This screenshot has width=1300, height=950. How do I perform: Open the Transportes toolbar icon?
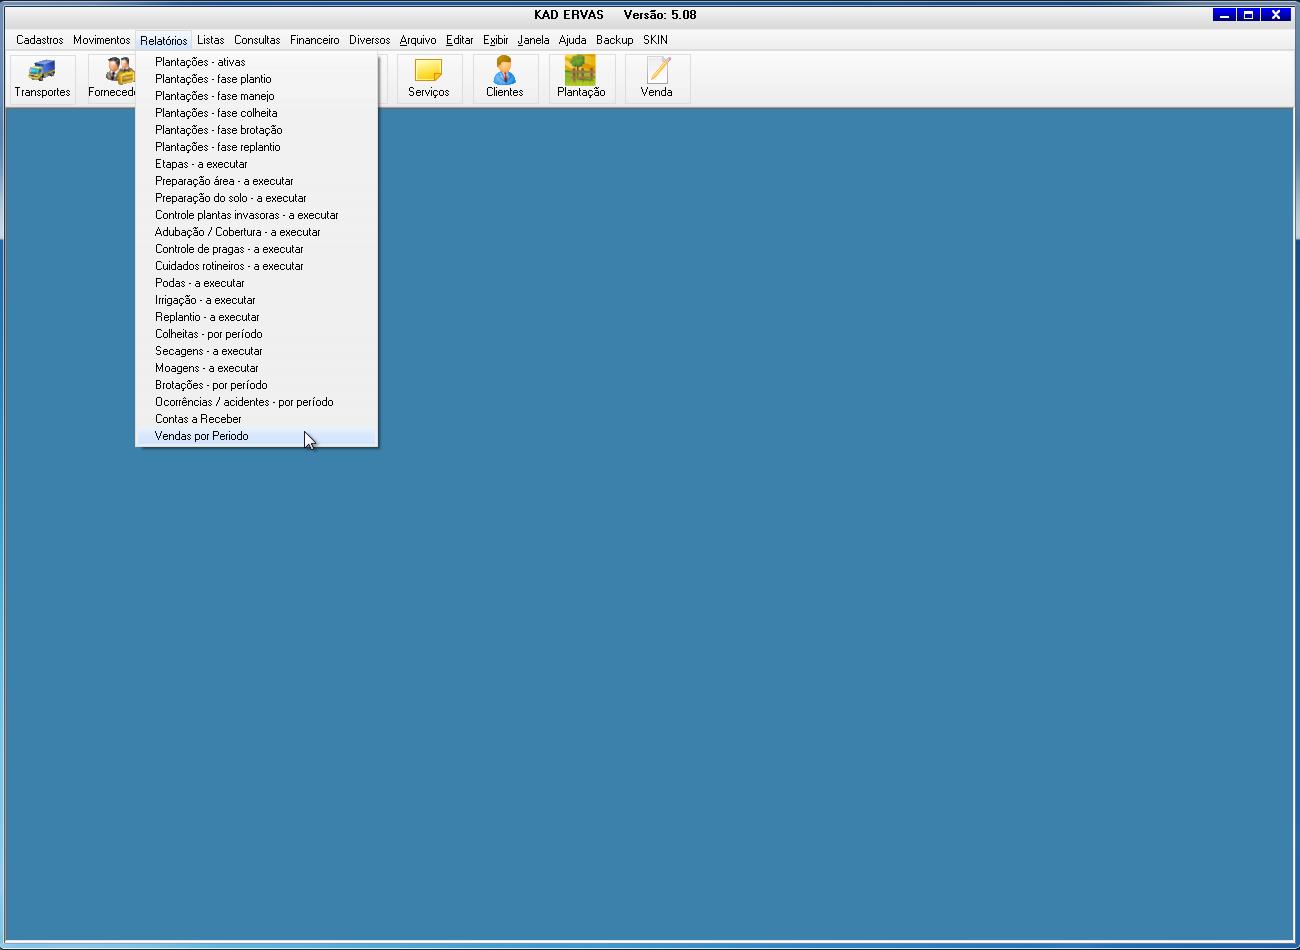pos(42,78)
